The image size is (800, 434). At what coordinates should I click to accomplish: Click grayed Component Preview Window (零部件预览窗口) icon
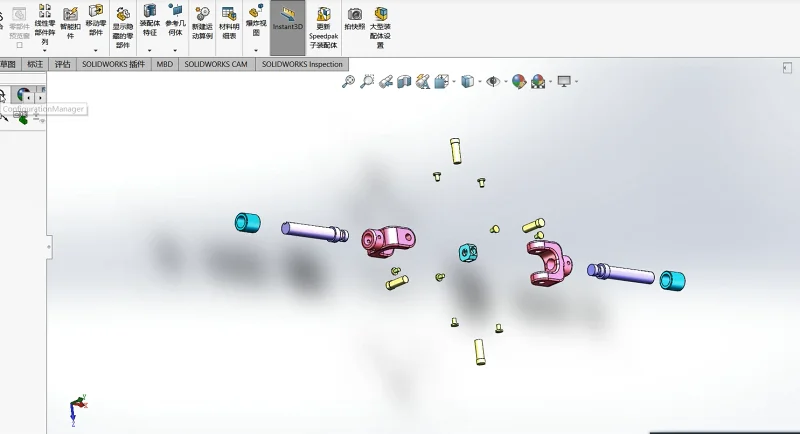19,14
